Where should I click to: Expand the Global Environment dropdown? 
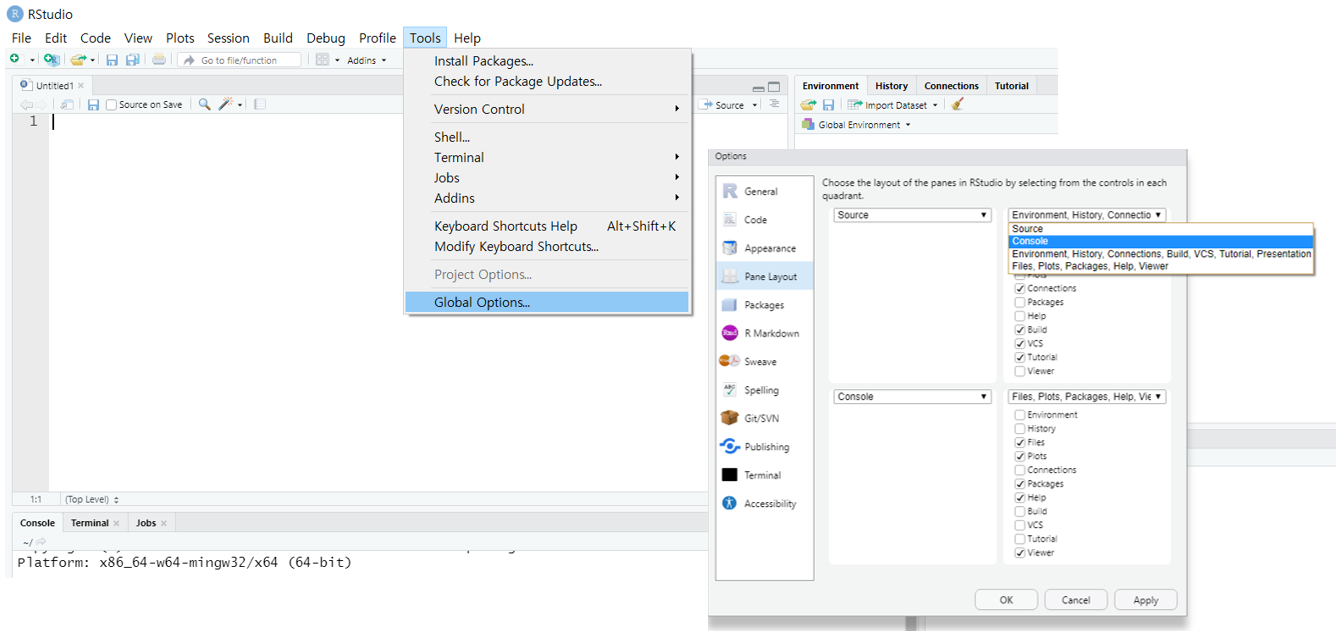pos(857,125)
